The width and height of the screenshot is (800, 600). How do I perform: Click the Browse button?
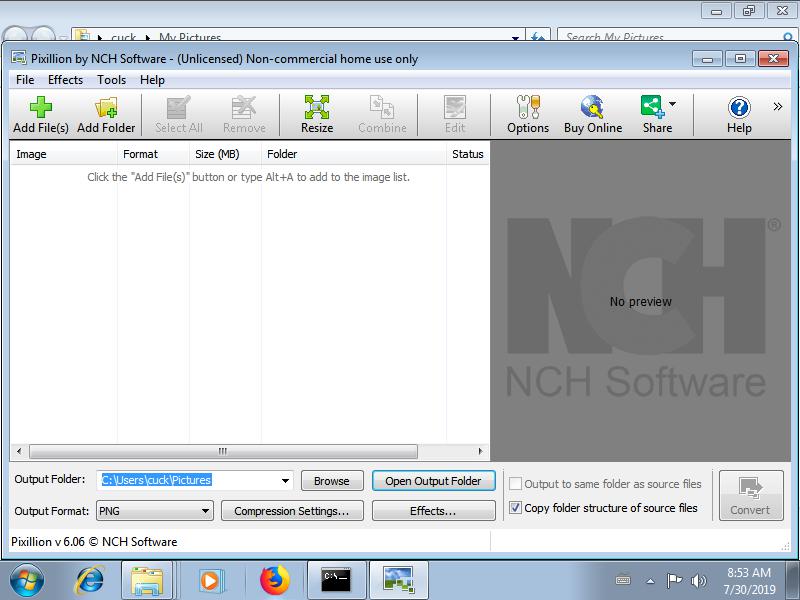point(331,481)
